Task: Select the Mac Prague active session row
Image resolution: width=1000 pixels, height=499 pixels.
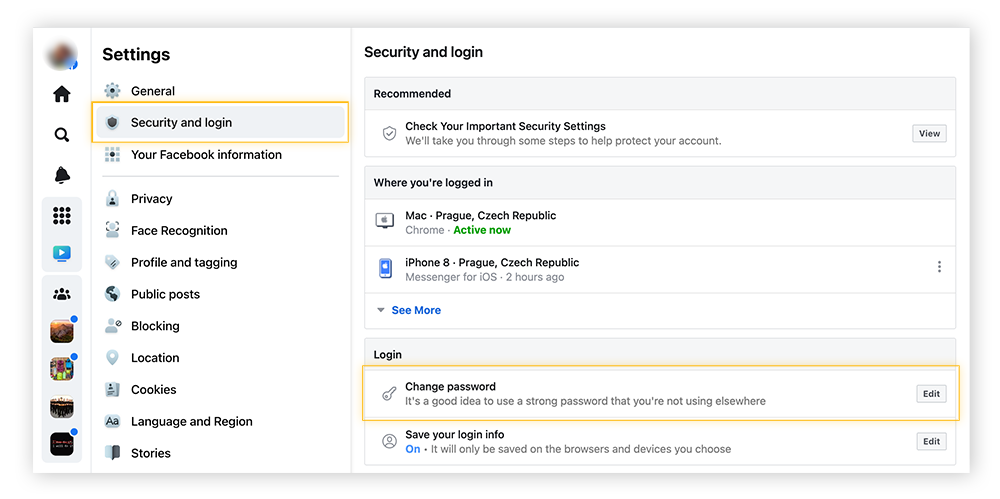Action: tap(660, 223)
